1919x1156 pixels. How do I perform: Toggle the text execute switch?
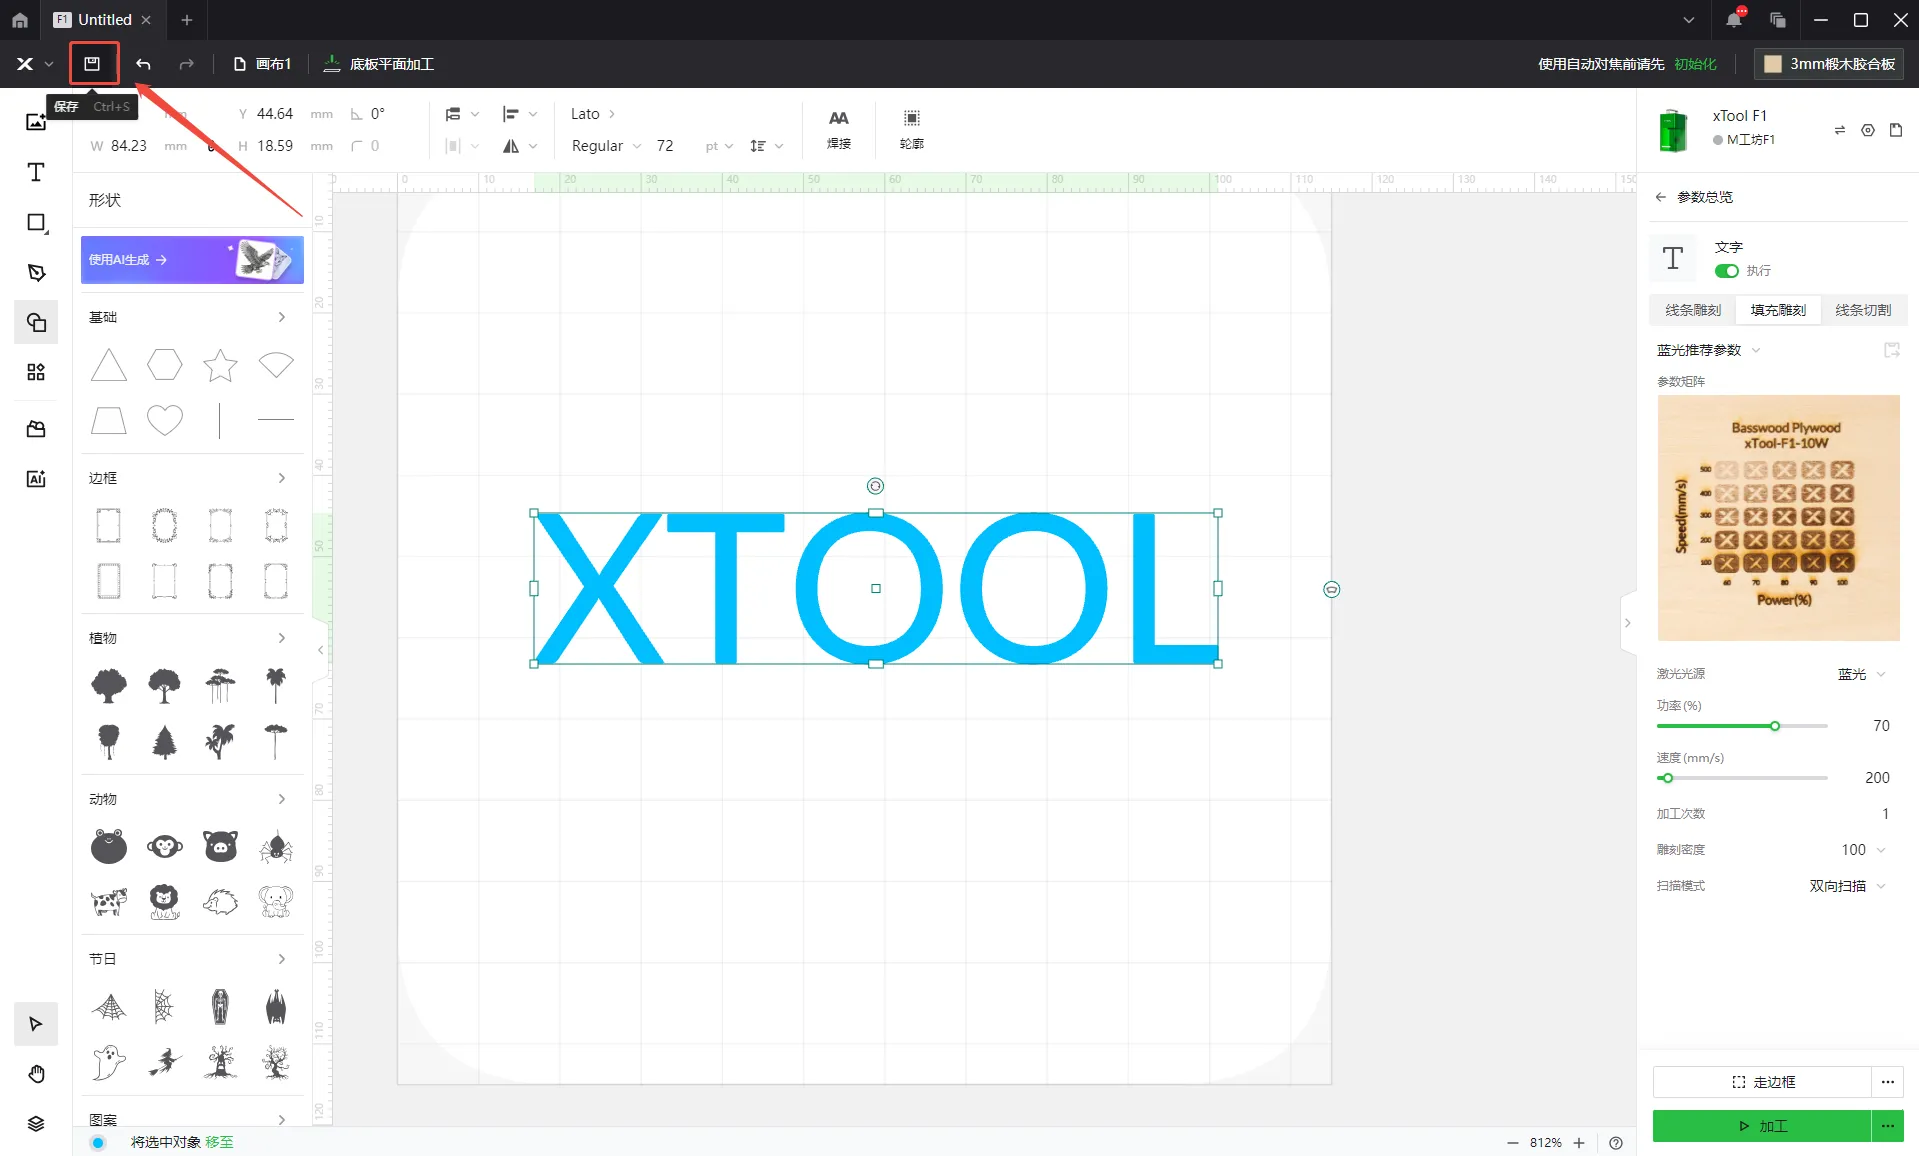point(1727,271)
